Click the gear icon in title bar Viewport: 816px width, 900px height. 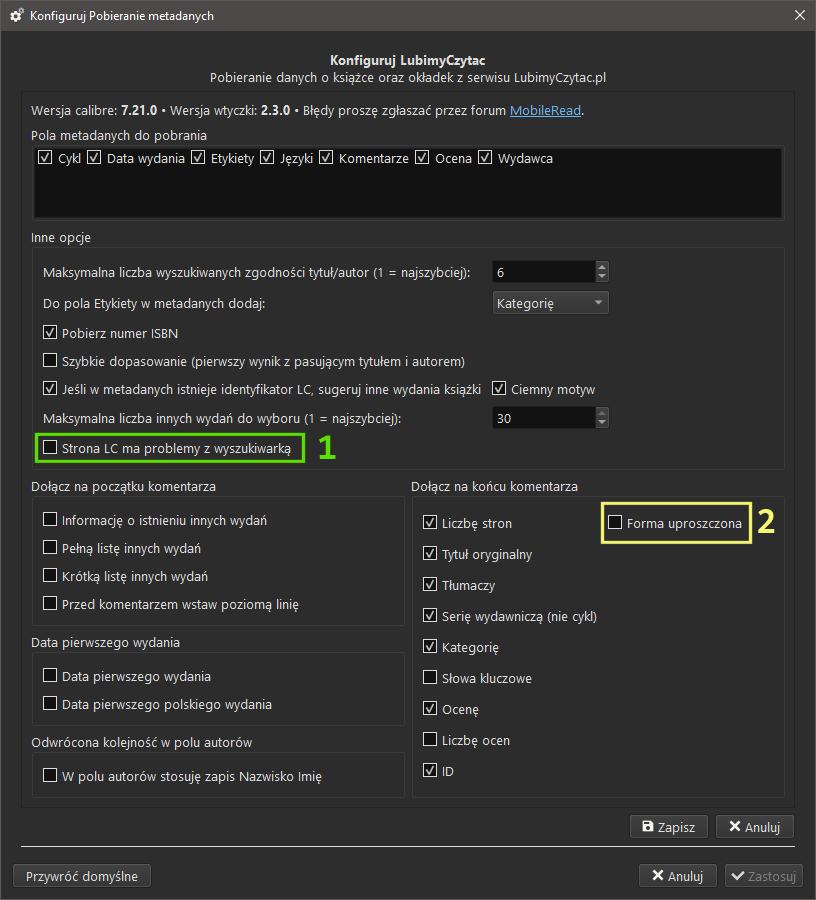[16, 16]
